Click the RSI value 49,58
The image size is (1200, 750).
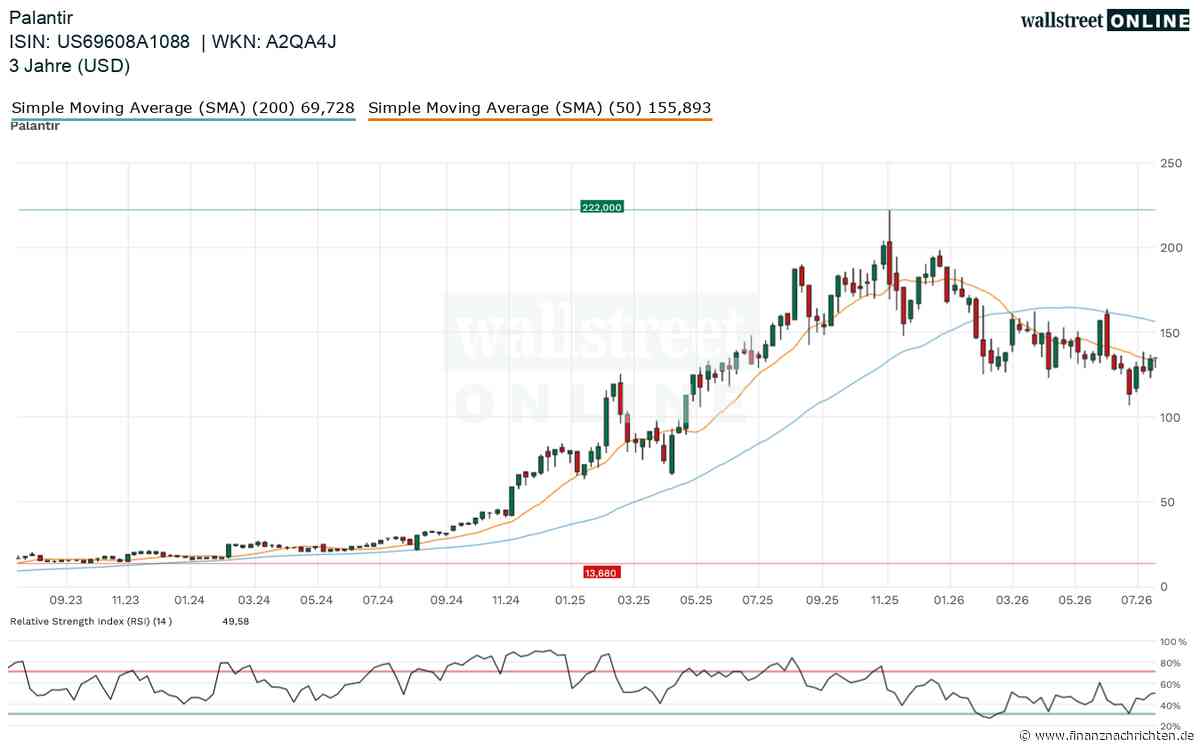pos(234,621)
